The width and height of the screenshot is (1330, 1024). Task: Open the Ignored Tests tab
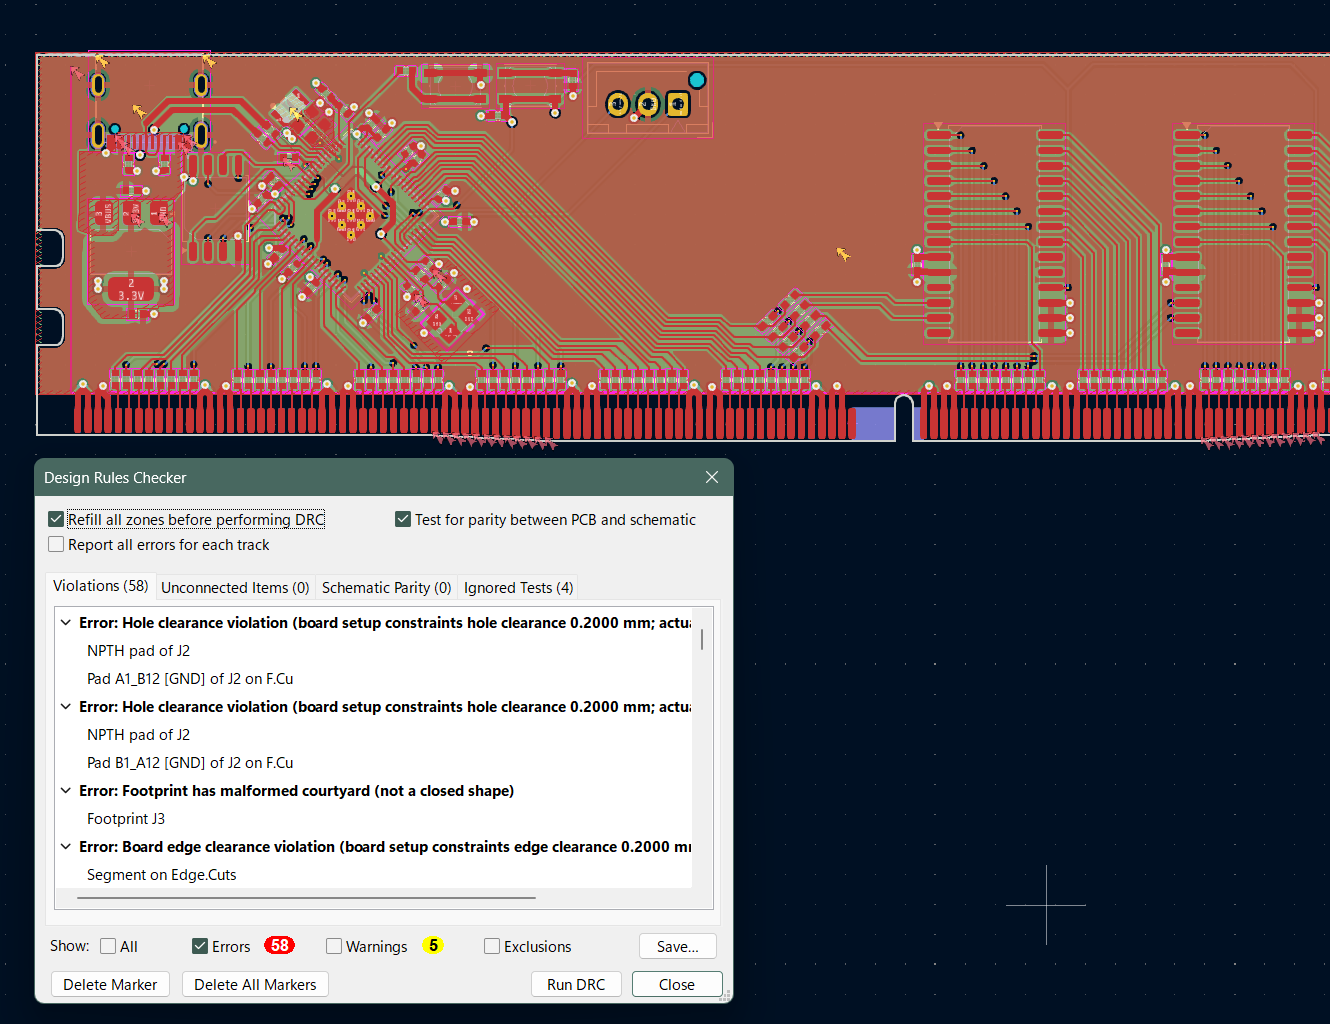tap(518, 588)
